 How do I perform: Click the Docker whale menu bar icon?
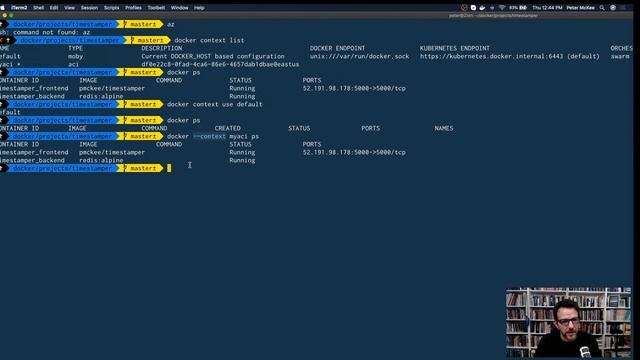(x=482, y=7)
